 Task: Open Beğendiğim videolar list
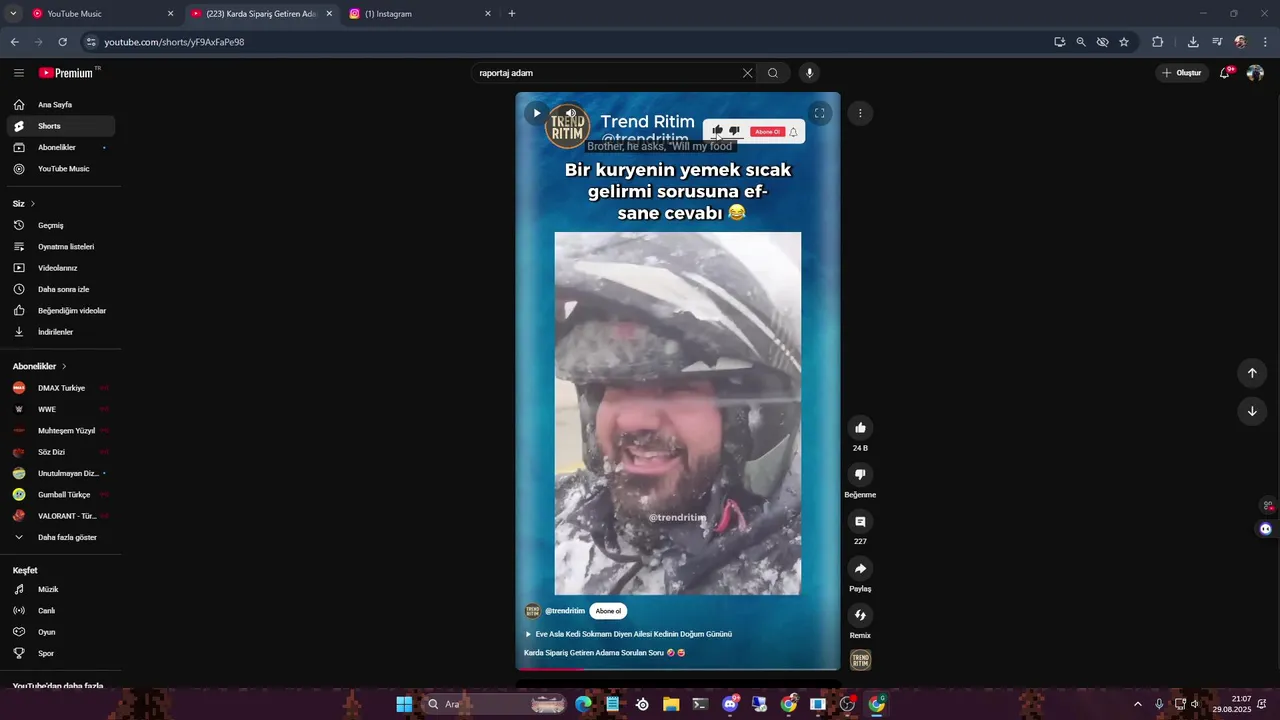point(61,311)
